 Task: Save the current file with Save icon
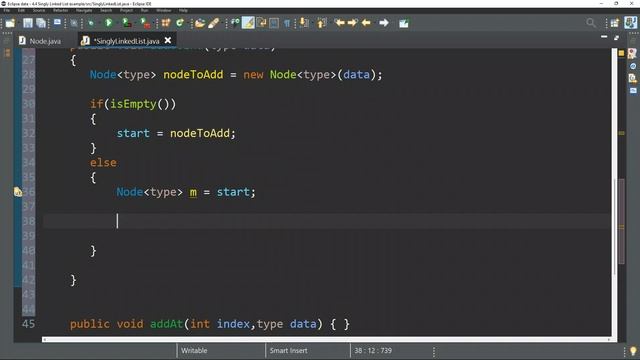tap(27, 23)
